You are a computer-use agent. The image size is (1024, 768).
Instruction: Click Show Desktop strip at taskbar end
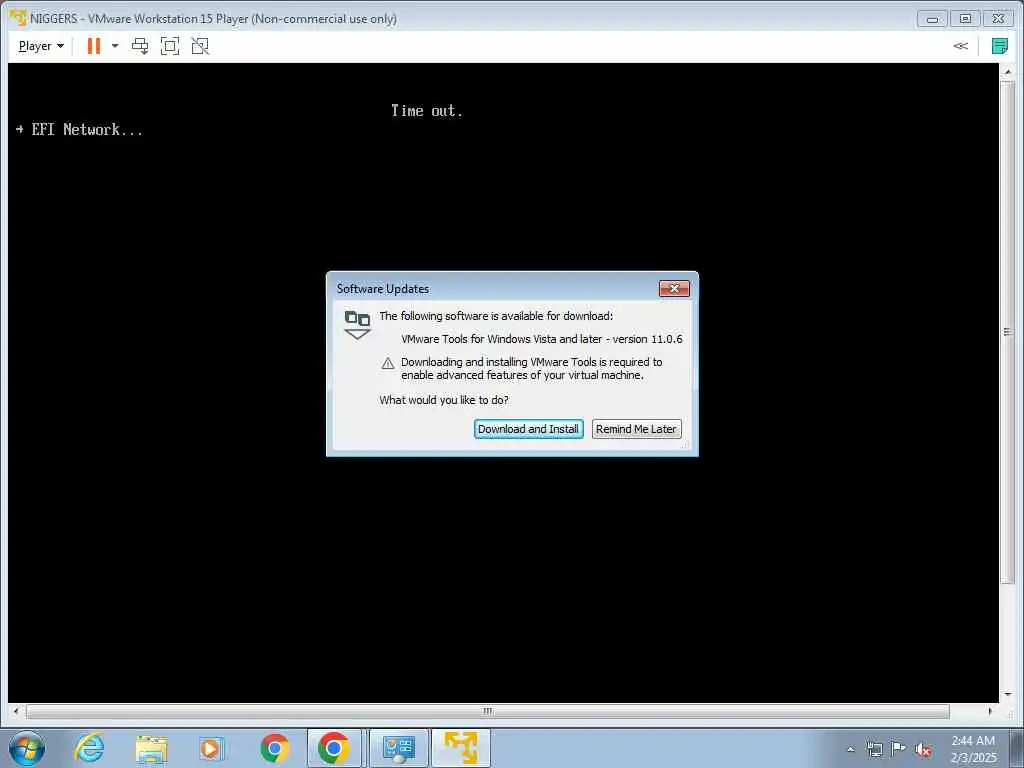click(x=1016, y=748)
